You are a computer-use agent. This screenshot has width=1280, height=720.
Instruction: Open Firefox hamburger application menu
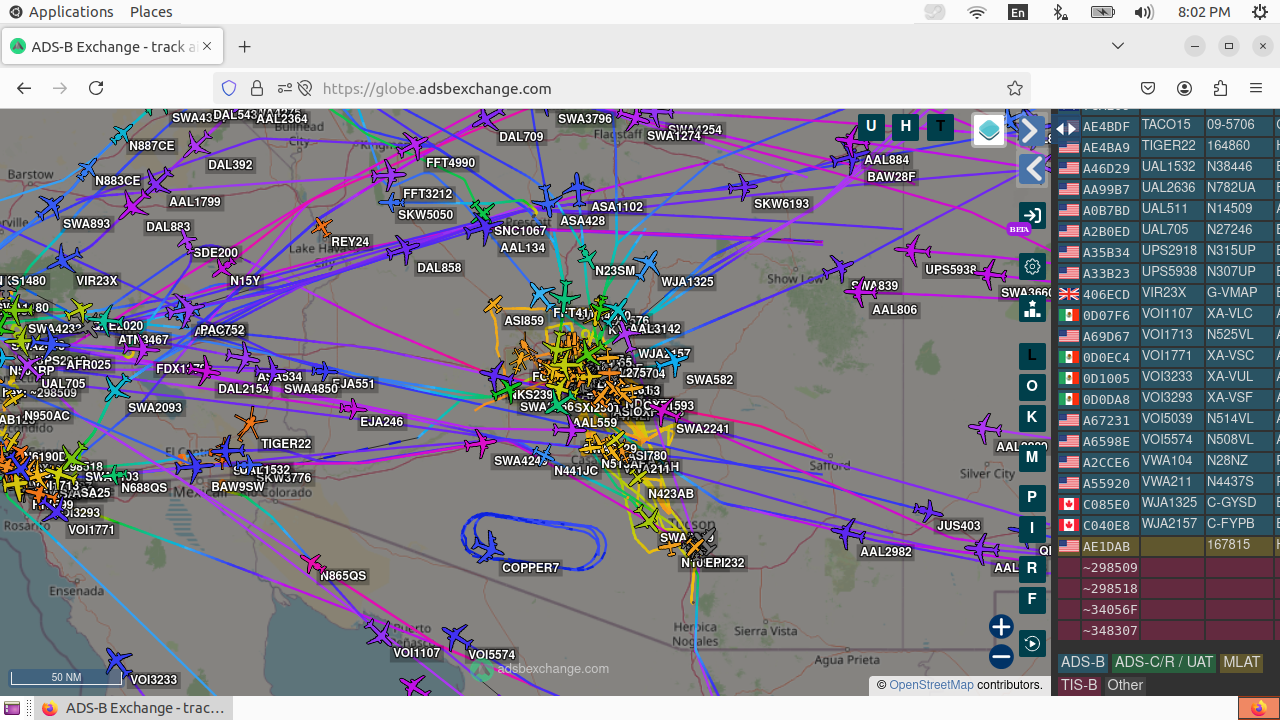click(x=1256, y=88)
